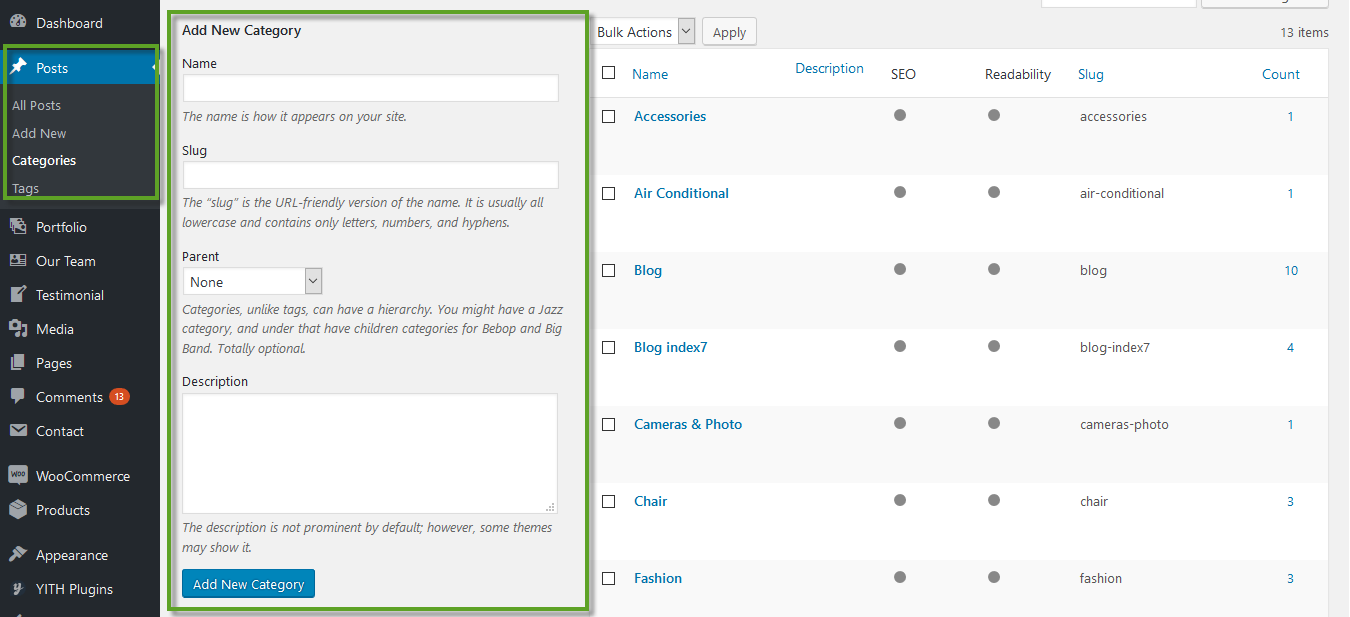
Task: Toggle the select-all checkbox in header
Action: 608,73
